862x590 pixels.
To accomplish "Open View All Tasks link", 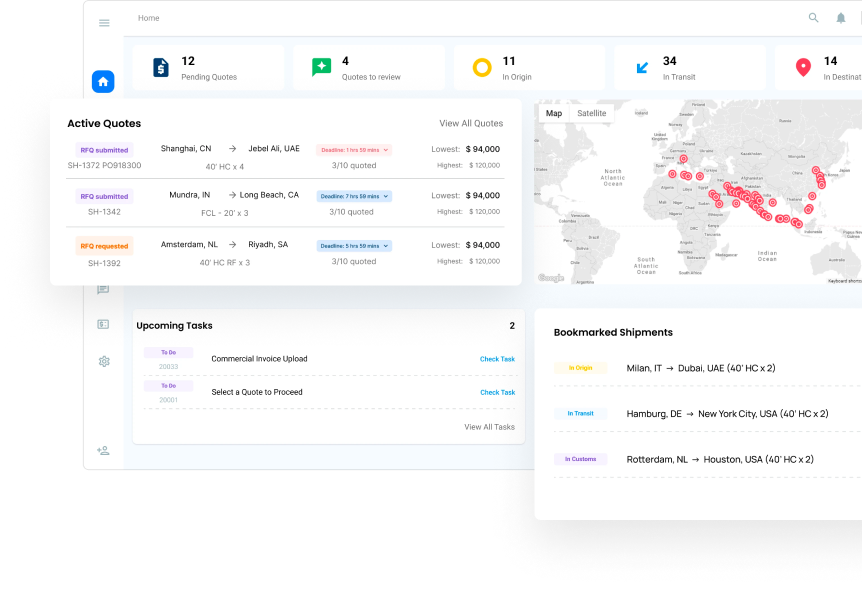I will [489, 427].
